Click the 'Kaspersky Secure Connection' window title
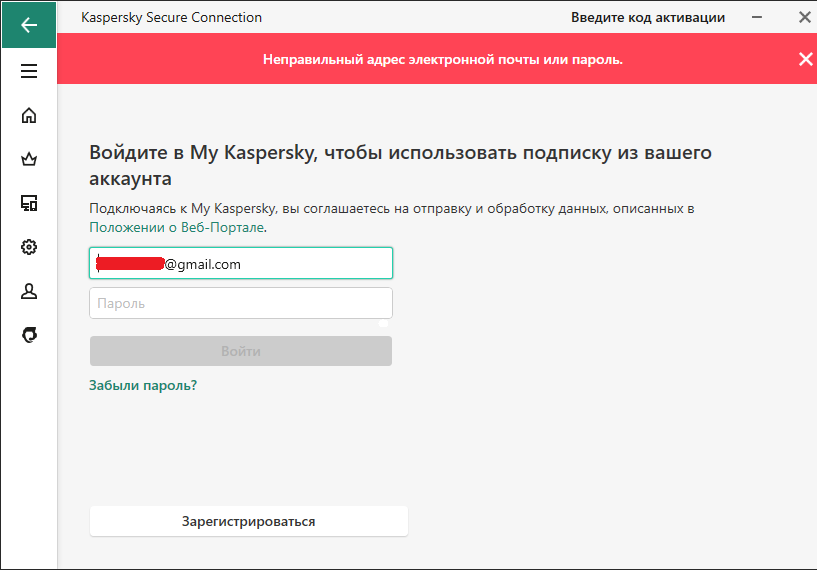 pos(171,17)
